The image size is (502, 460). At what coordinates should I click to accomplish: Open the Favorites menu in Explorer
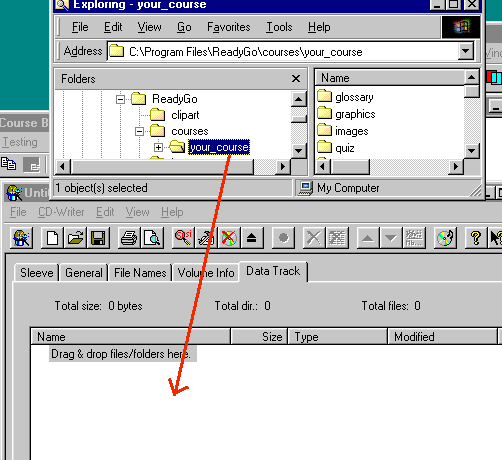coord(229,27)
